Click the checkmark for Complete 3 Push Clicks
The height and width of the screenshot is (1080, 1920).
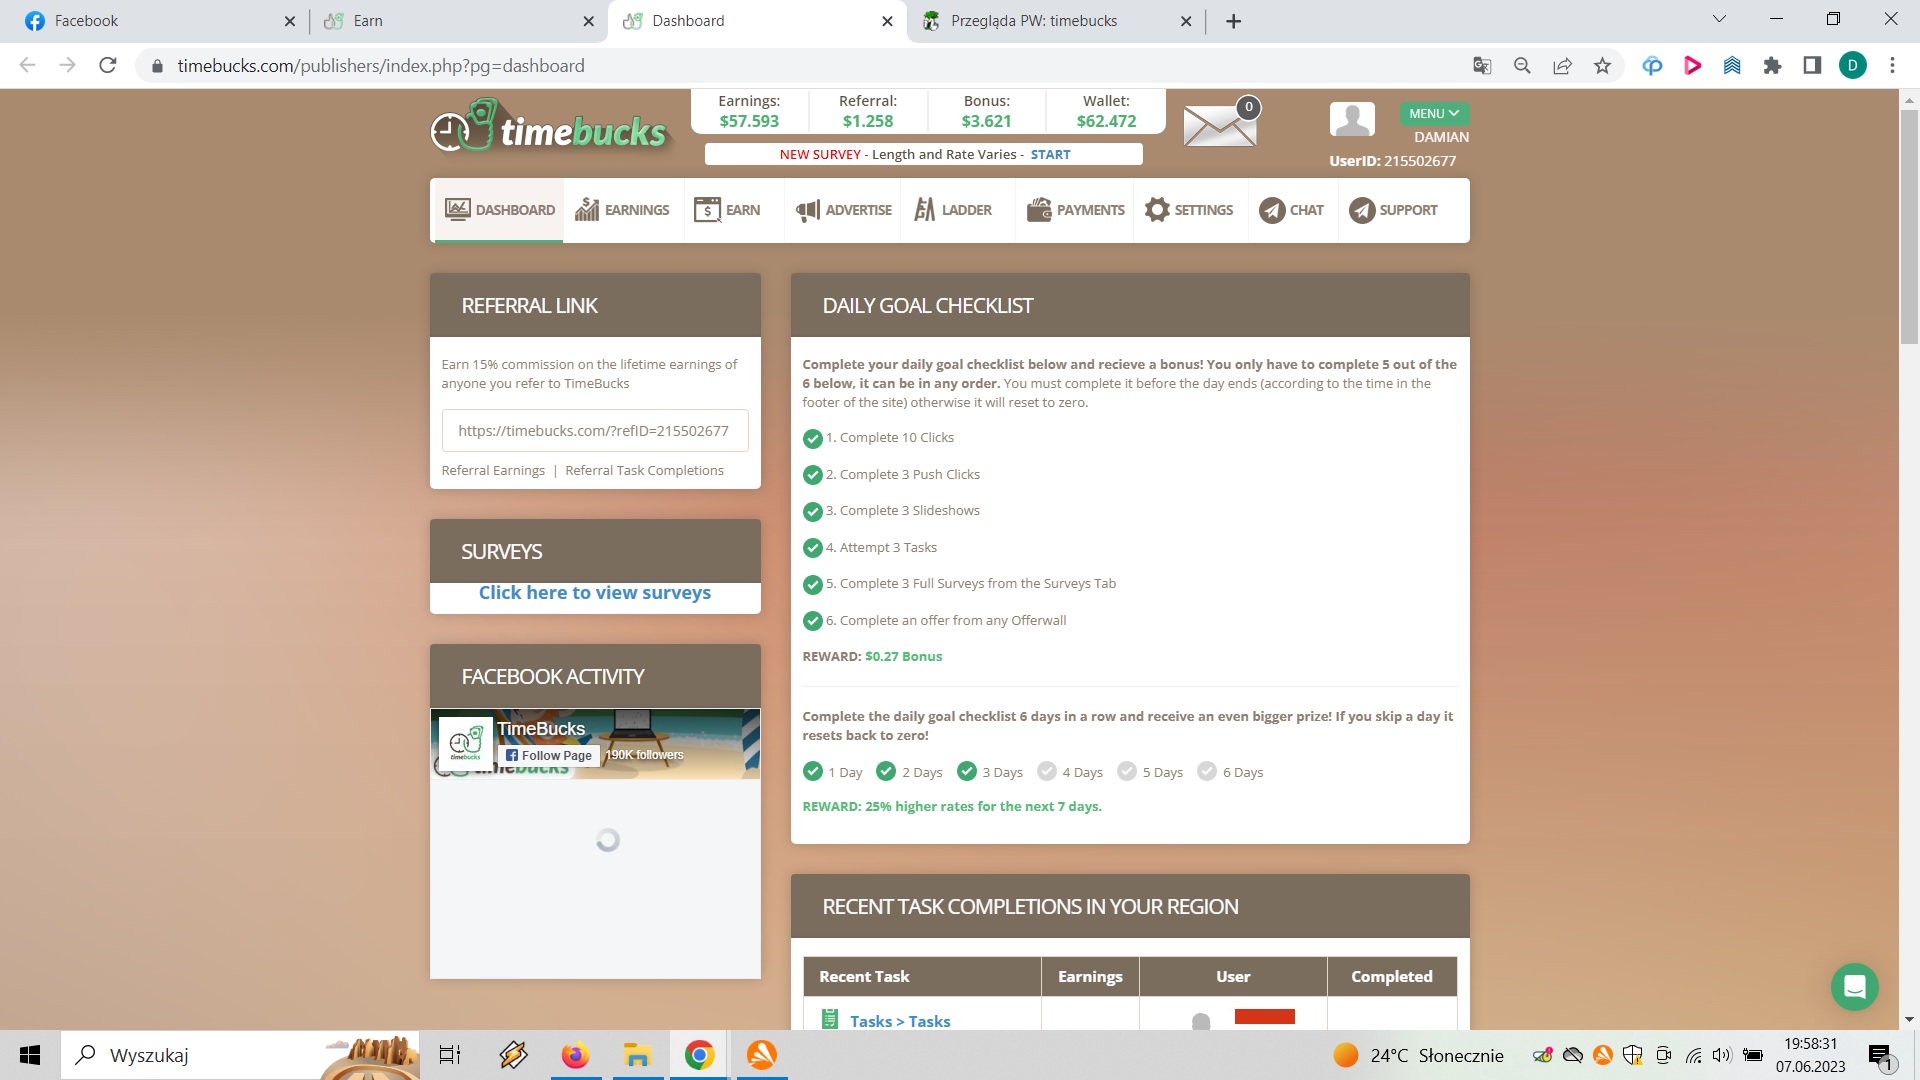(x=812, y=475)
